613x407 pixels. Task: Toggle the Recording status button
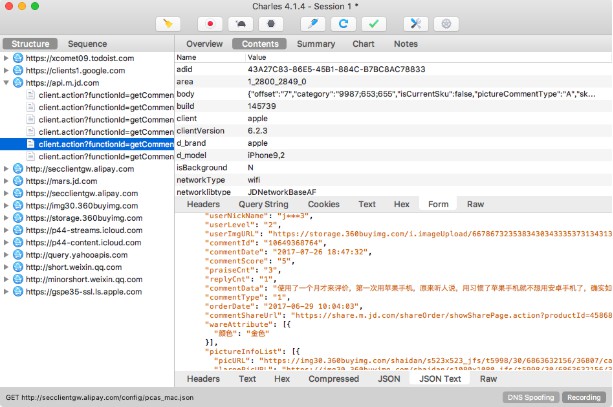coord(584,397)
